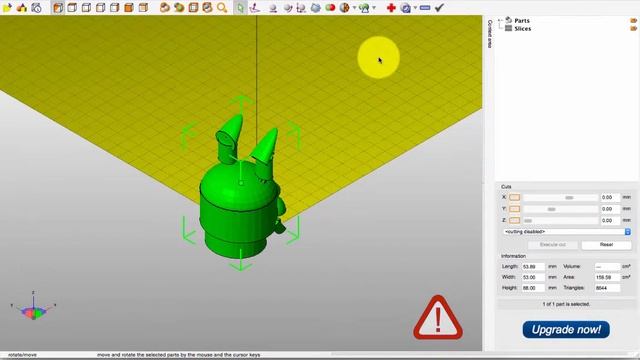The image size is (640, 360).
Task: Toggle the Z cut plane button
Action: [x=514, y=220]
